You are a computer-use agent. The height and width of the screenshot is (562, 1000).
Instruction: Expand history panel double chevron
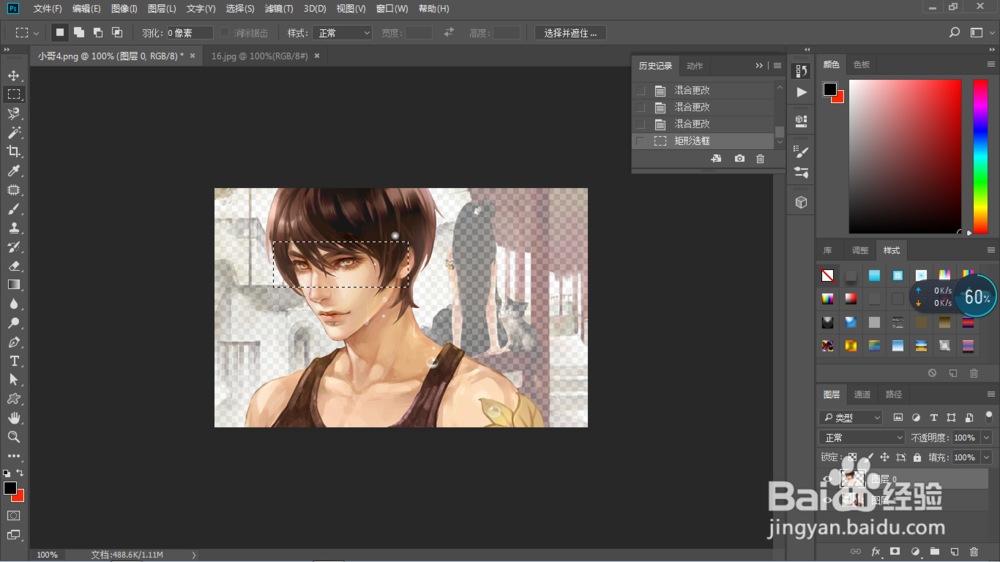[x=759, y=66]
